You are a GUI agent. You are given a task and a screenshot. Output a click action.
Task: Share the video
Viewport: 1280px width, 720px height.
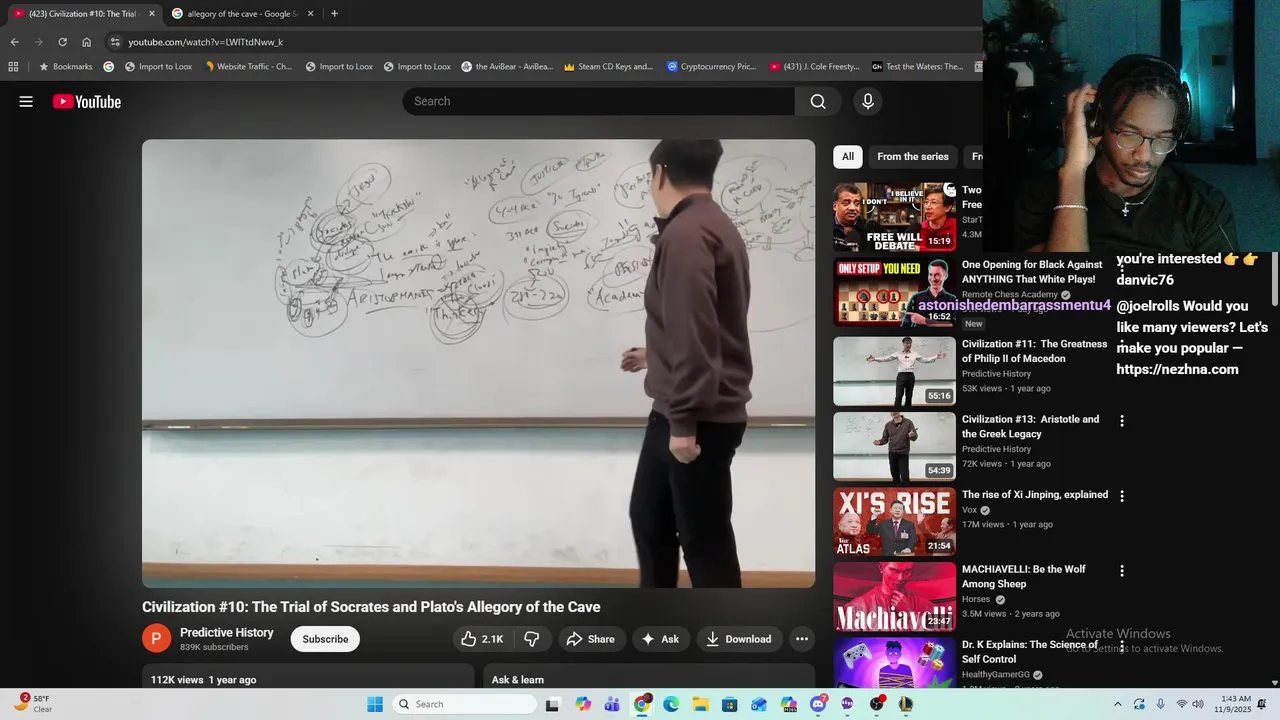point(591,639)
